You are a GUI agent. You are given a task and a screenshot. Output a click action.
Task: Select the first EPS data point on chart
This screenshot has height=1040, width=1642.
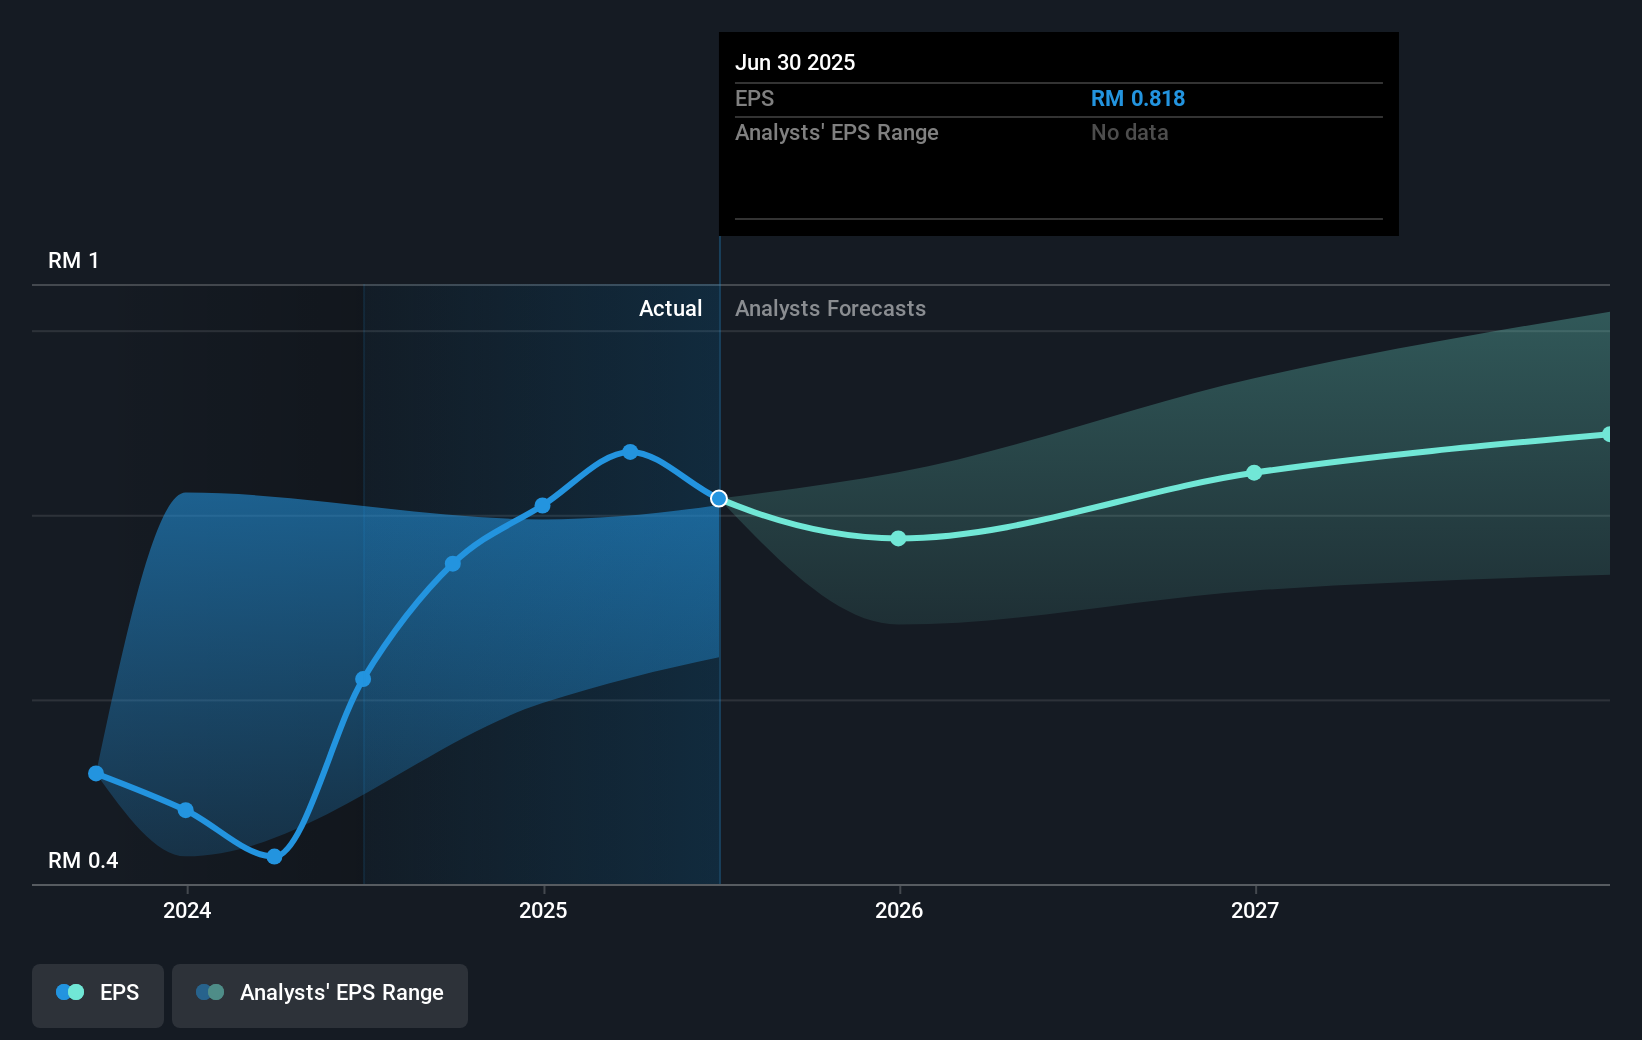click(x=95, y=773)
